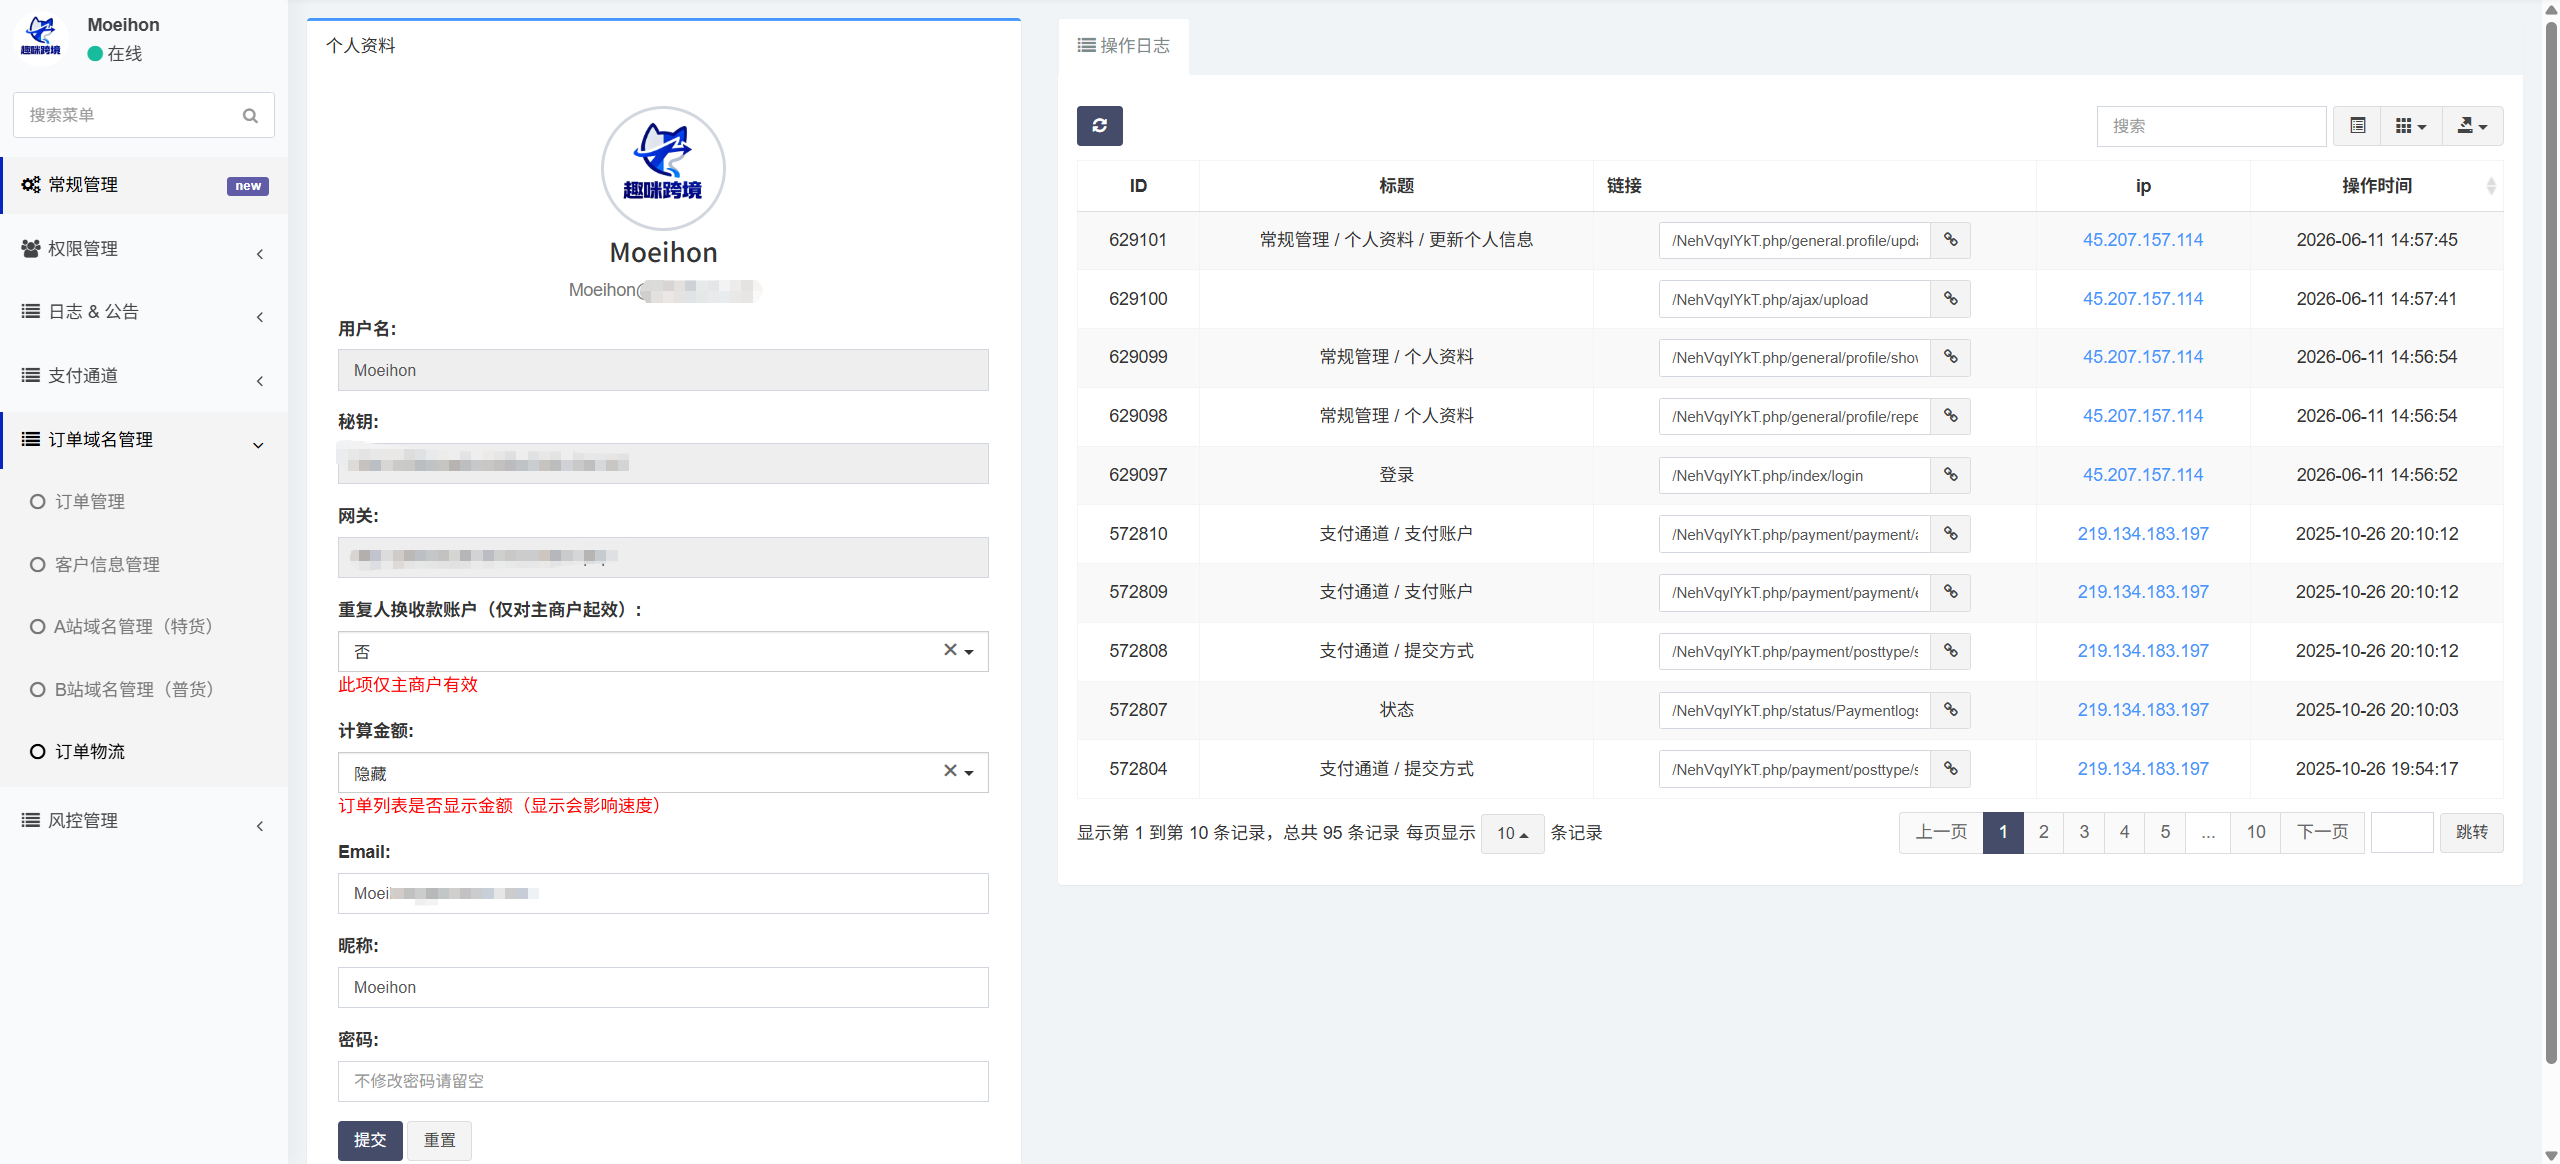Open the columns grid icon dropdown
This screenshot has width=2560, height=1164.
[x=2411, y=126]
